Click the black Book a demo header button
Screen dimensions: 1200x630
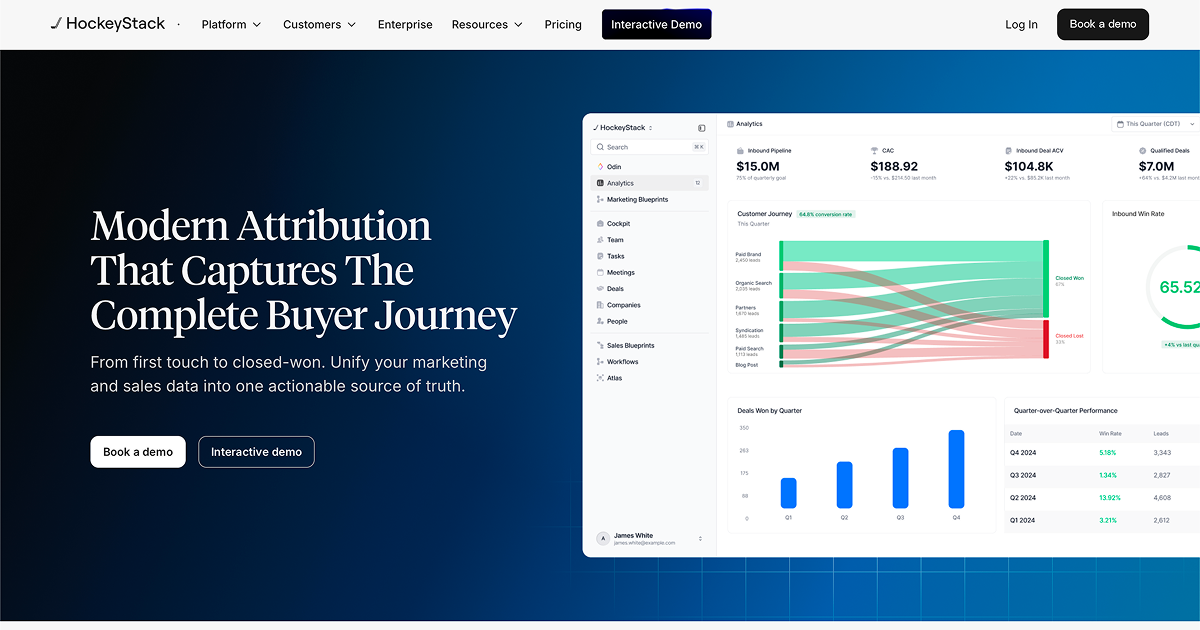point(1103,24)
